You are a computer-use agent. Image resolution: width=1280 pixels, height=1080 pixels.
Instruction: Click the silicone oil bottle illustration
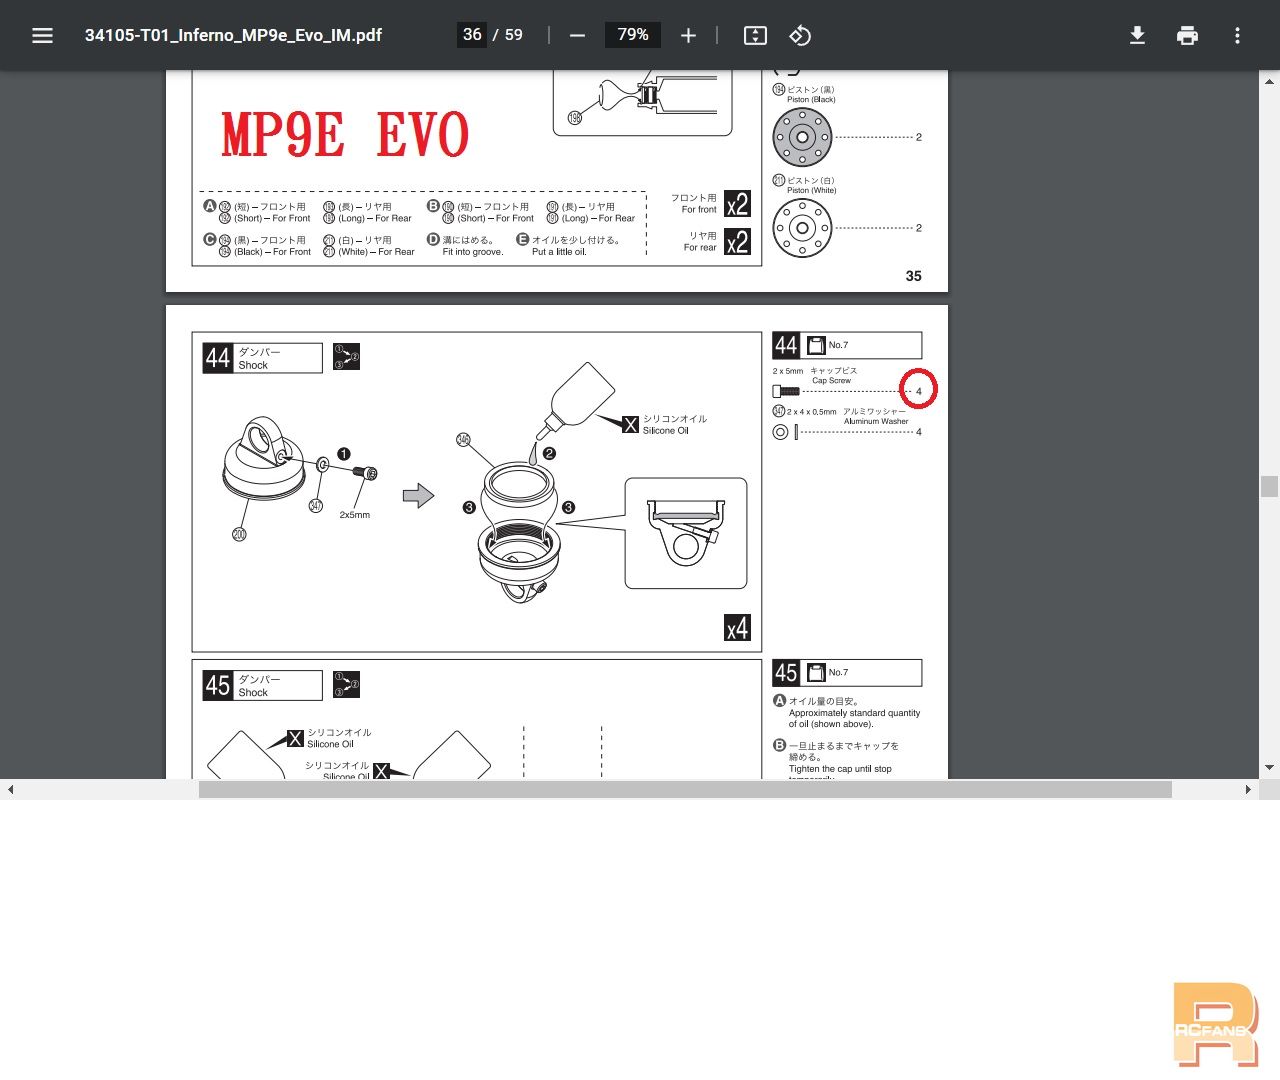pyautogui.click(x=575, y=400)
